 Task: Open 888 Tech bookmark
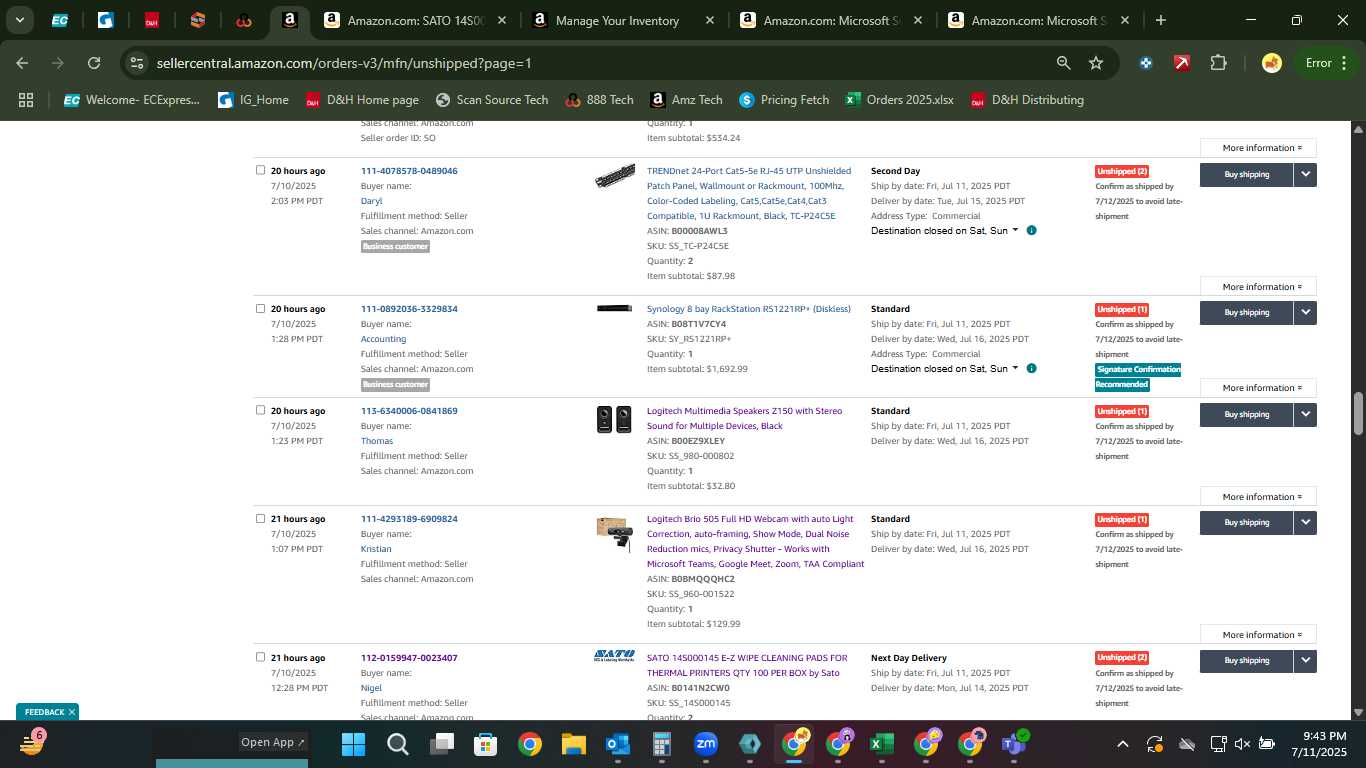coord(599,100)
